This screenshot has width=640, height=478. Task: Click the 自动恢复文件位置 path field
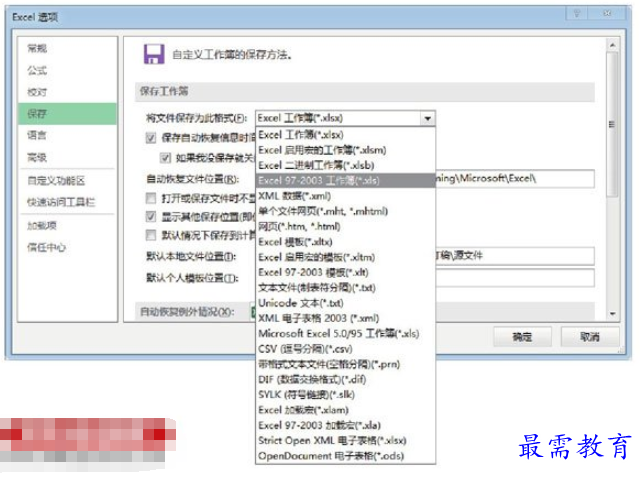click(x=514, y=179)
